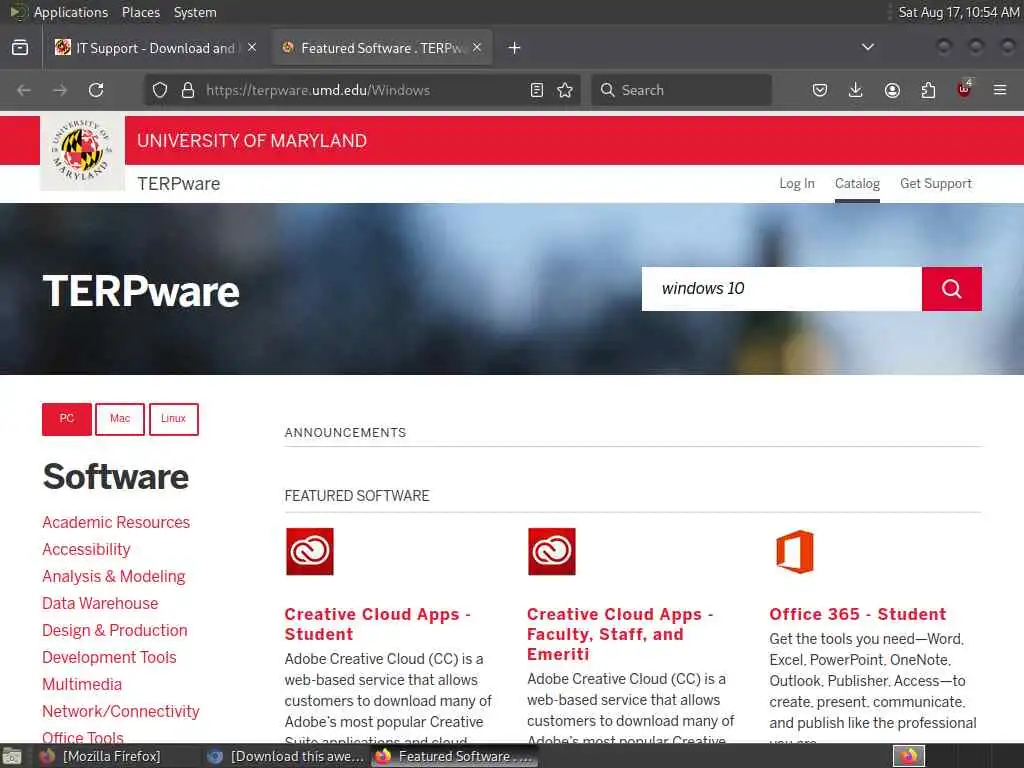The image size is (1024, 768).
Task: Open the Firefox account icon
Action: point(892,90)
